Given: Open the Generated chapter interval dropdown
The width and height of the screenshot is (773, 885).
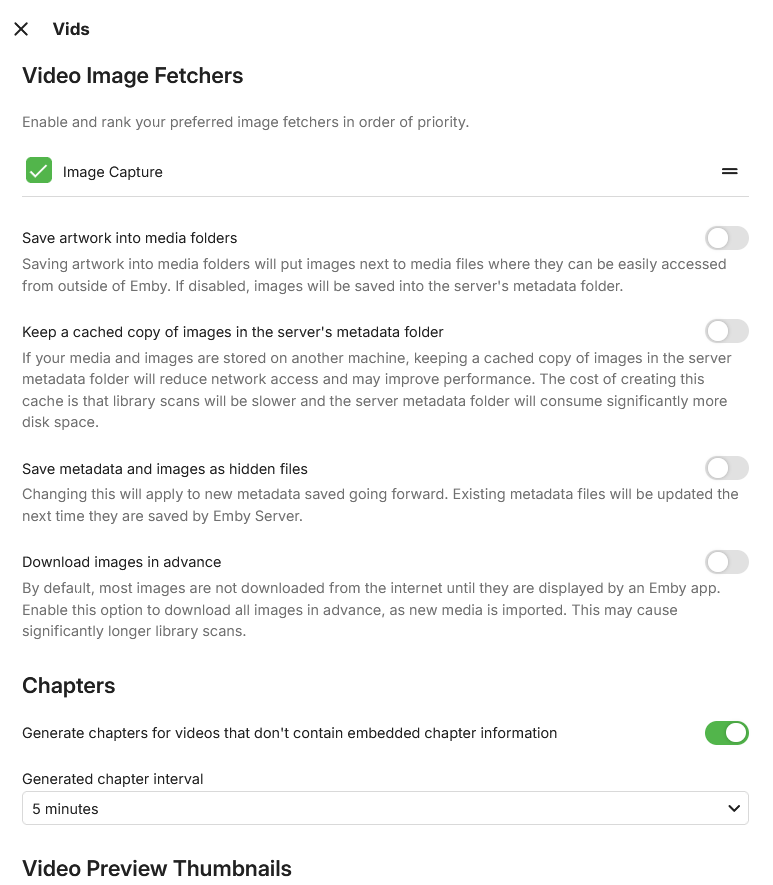Looking at the screenshot, I should tap(385, 807).
